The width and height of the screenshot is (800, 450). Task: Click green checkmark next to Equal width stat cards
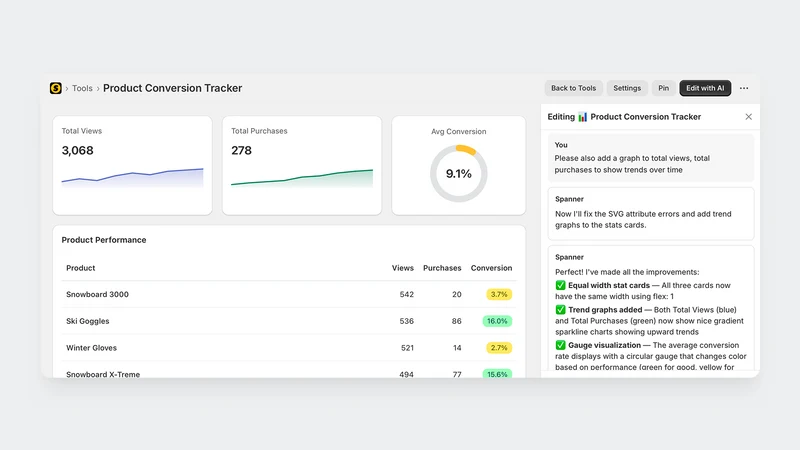[560, 285]
